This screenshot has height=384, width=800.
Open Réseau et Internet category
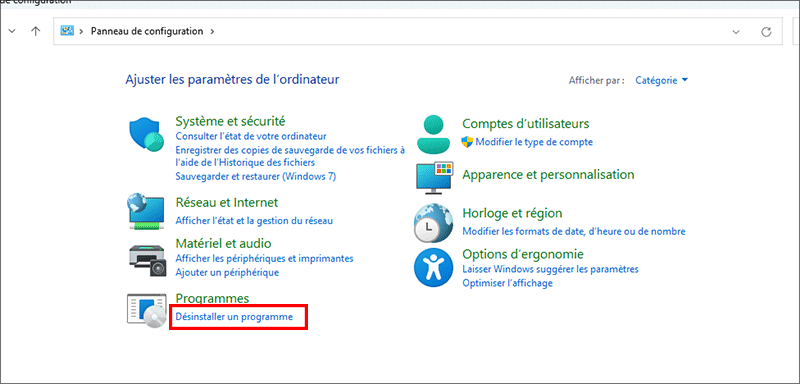click(227, 202)
